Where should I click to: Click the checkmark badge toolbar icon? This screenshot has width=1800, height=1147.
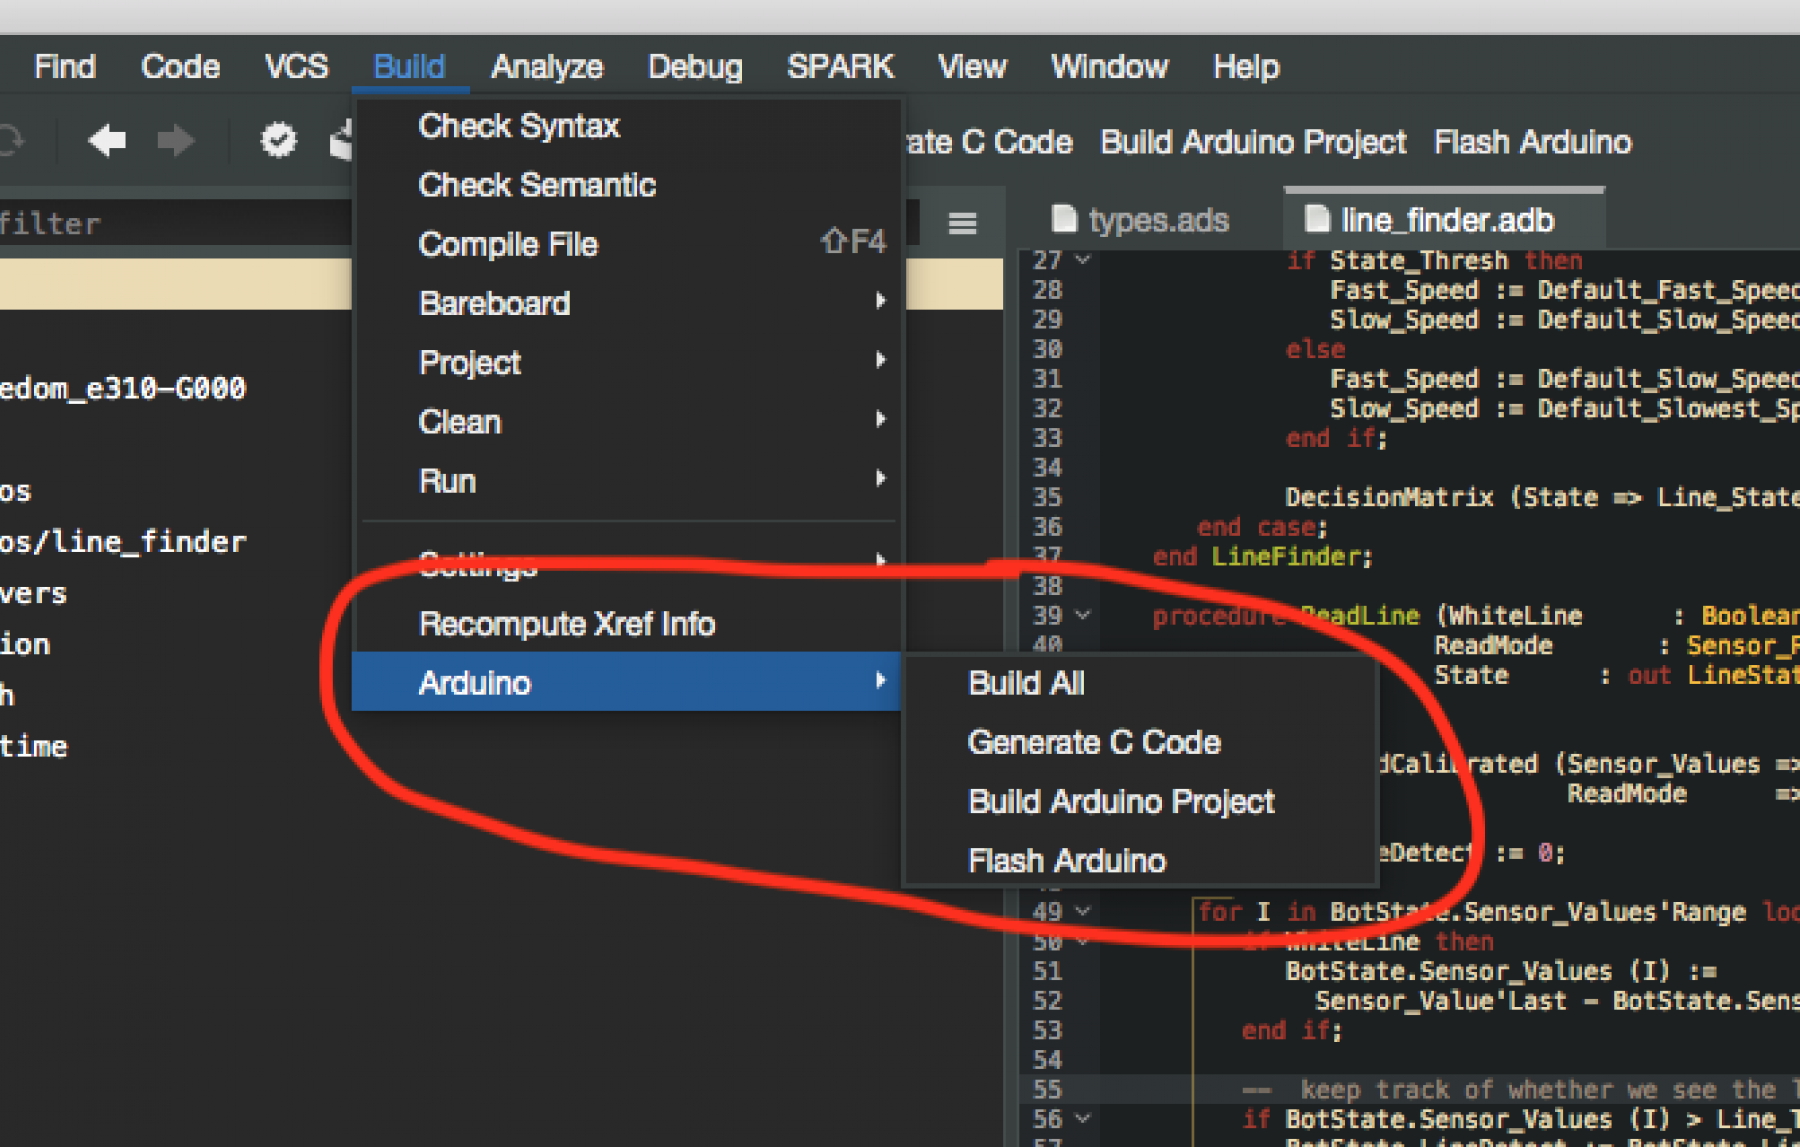tap(279, 140)
